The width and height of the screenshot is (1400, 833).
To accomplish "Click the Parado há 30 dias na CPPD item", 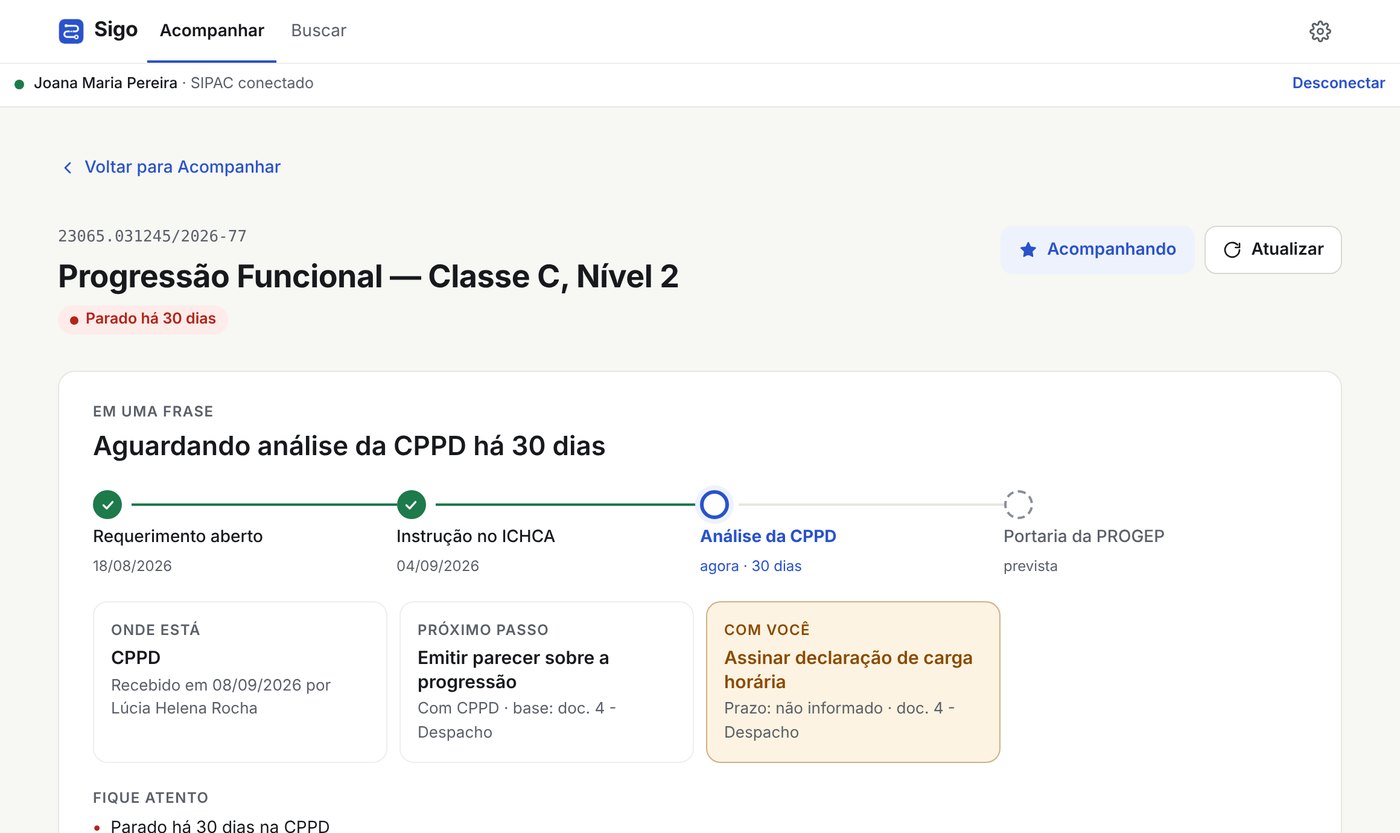I will point(220,826).
